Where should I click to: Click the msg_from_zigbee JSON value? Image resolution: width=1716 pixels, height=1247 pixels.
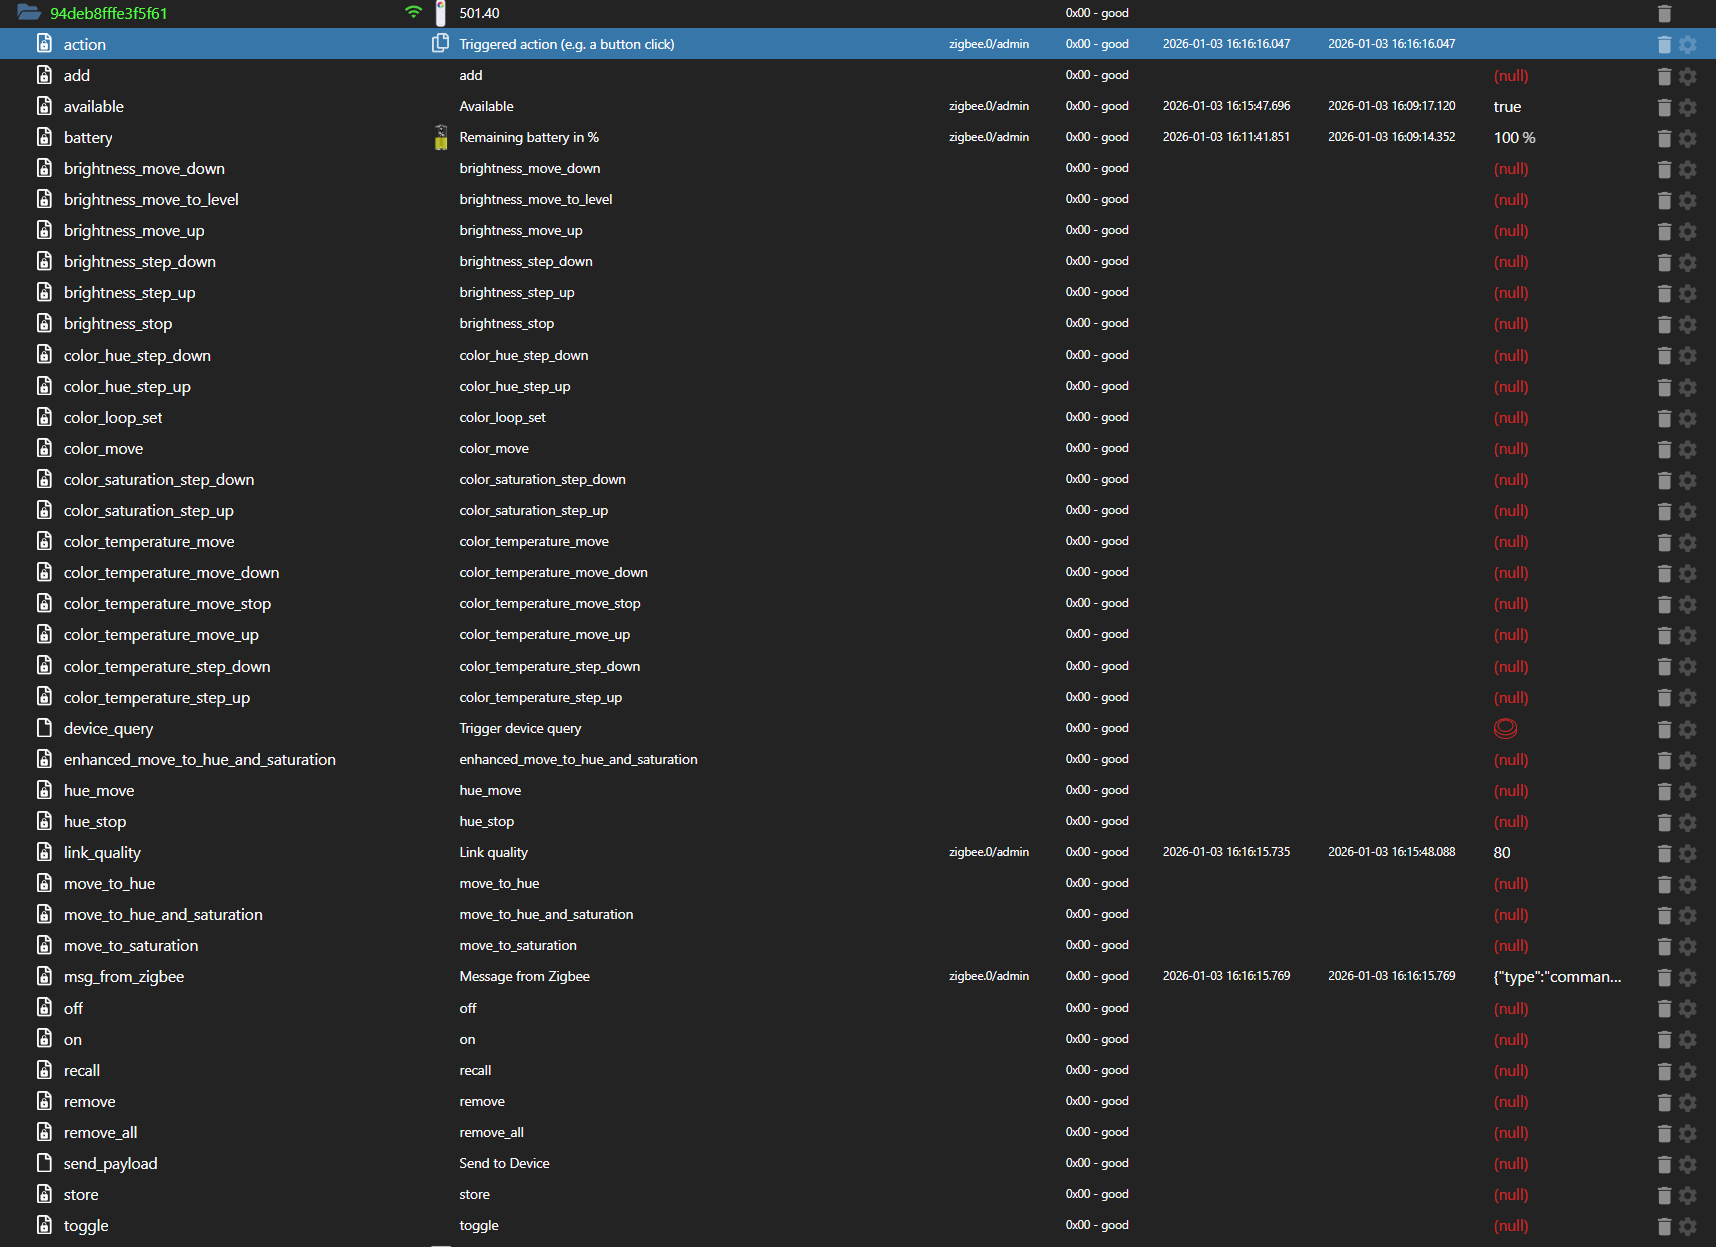pyautogui.click(x=1557, y=976)
